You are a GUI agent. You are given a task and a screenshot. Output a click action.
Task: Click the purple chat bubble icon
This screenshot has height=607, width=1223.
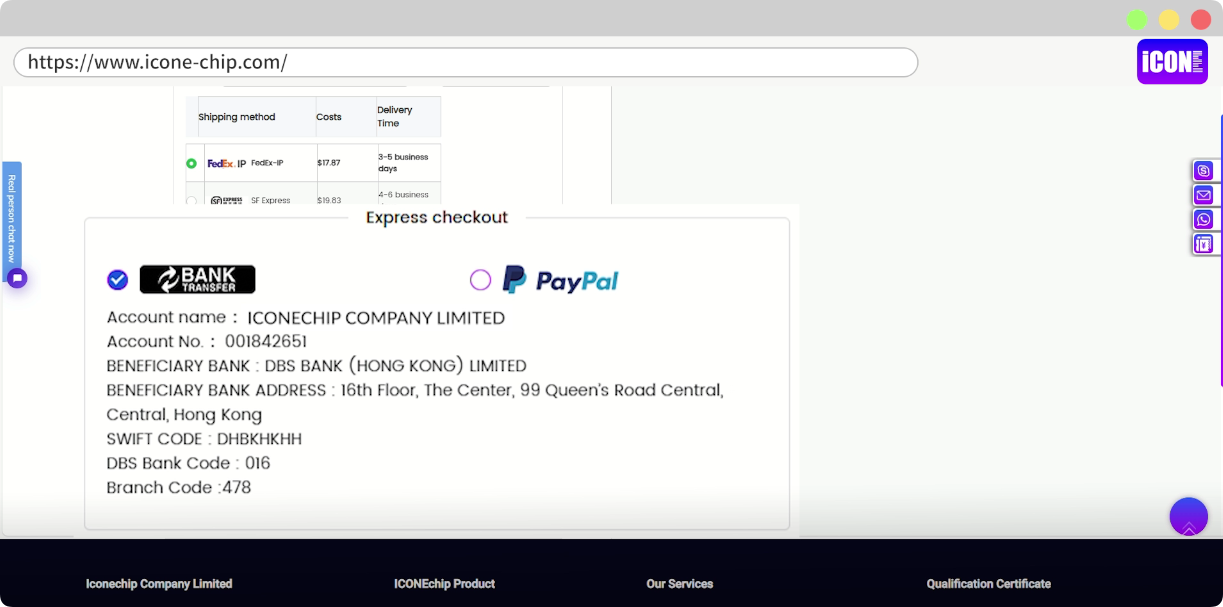[x=17, y=278]
